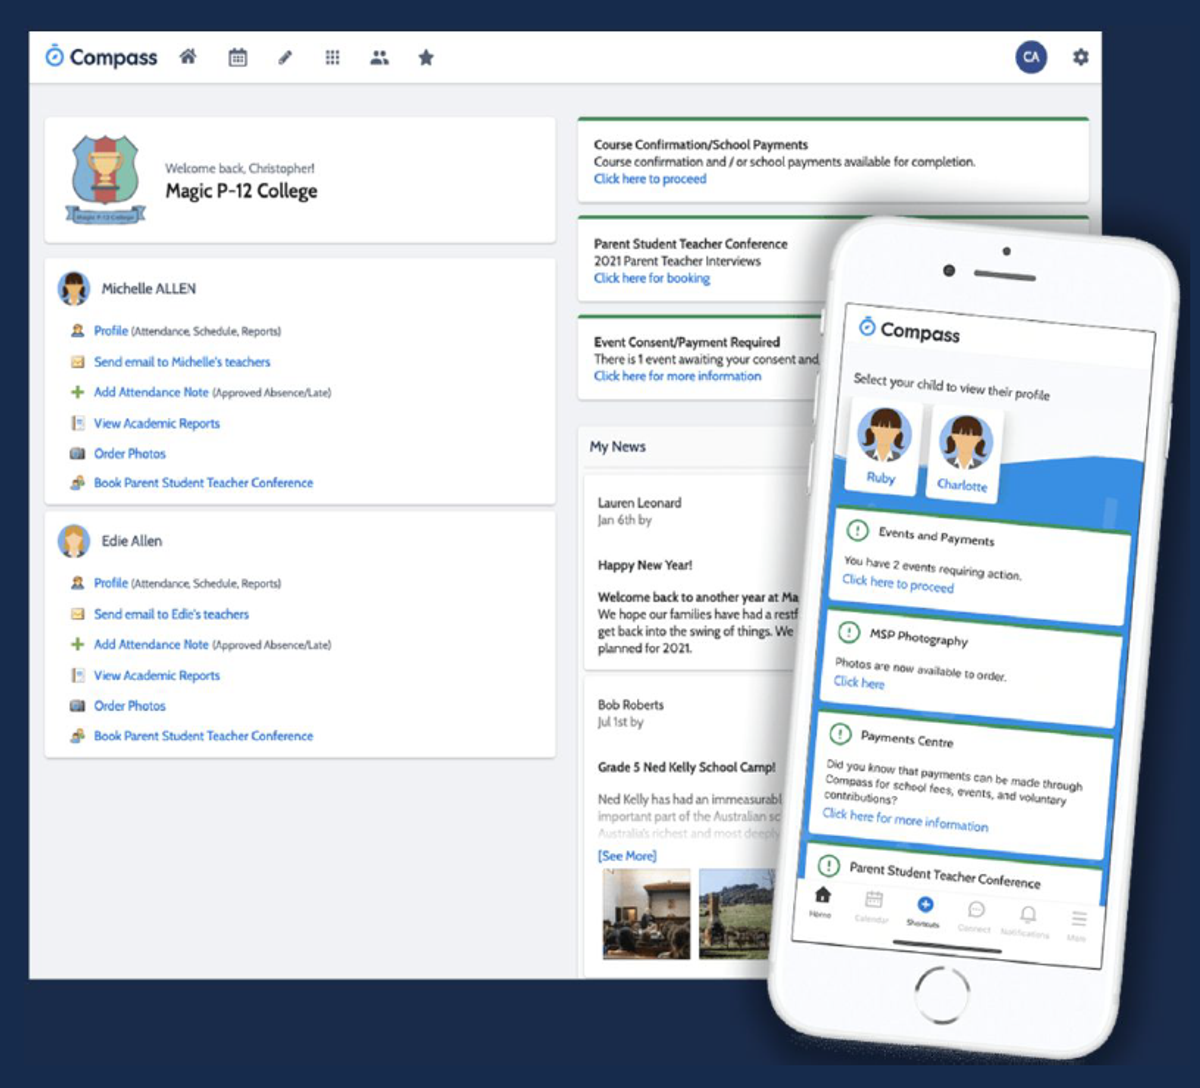Click the Magic P-12 College crest
This screenshot has width=1200, height=1088.
click(105, 180)
